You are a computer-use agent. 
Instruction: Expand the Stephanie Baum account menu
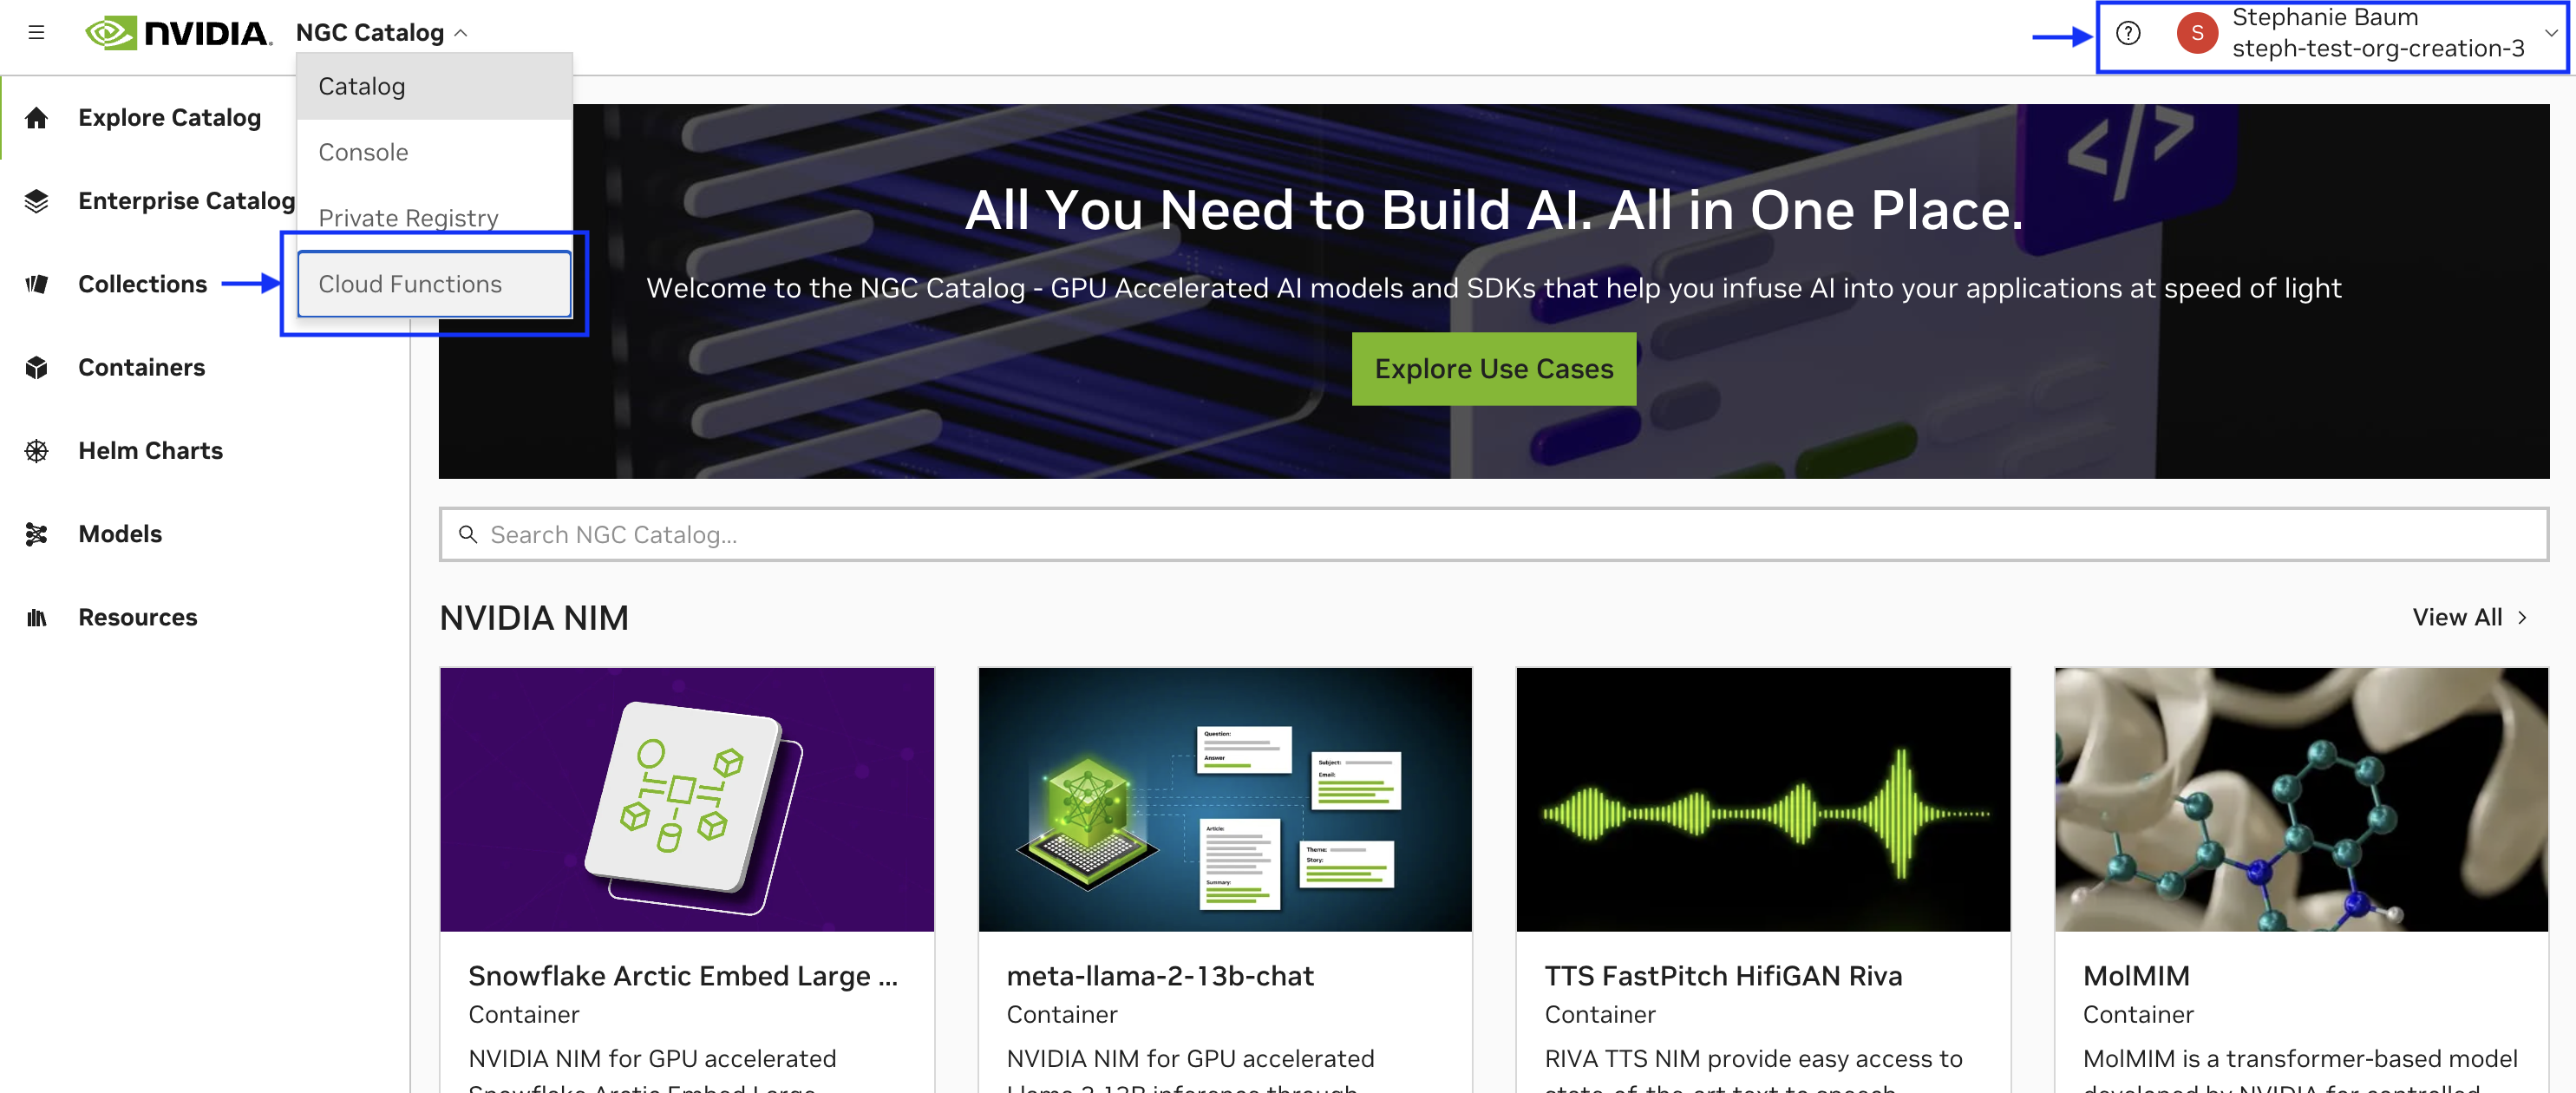tap(2550, 33)
